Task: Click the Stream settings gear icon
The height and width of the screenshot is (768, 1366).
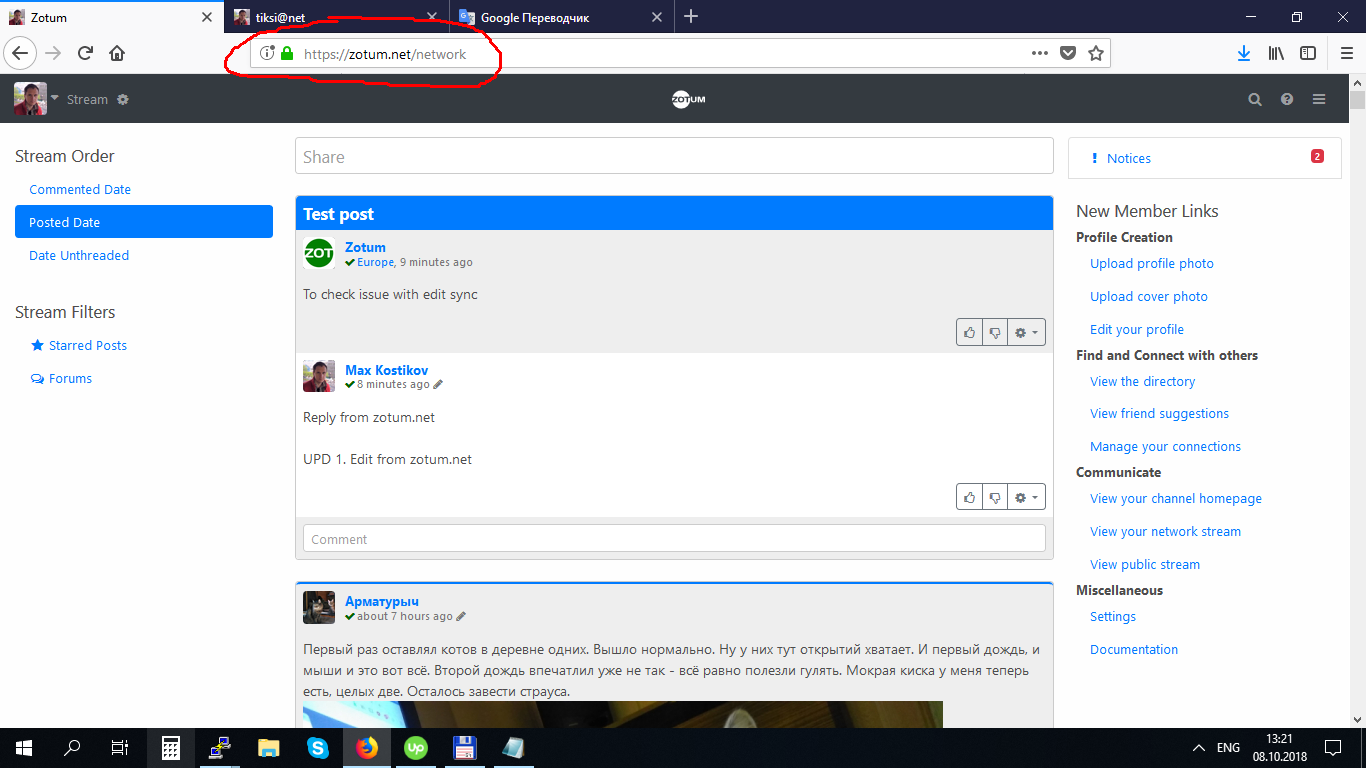Action: 123,100
